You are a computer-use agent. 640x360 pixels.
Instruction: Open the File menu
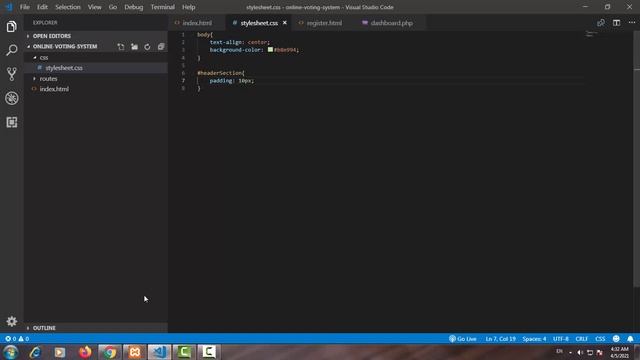click(x=25, y=7)
